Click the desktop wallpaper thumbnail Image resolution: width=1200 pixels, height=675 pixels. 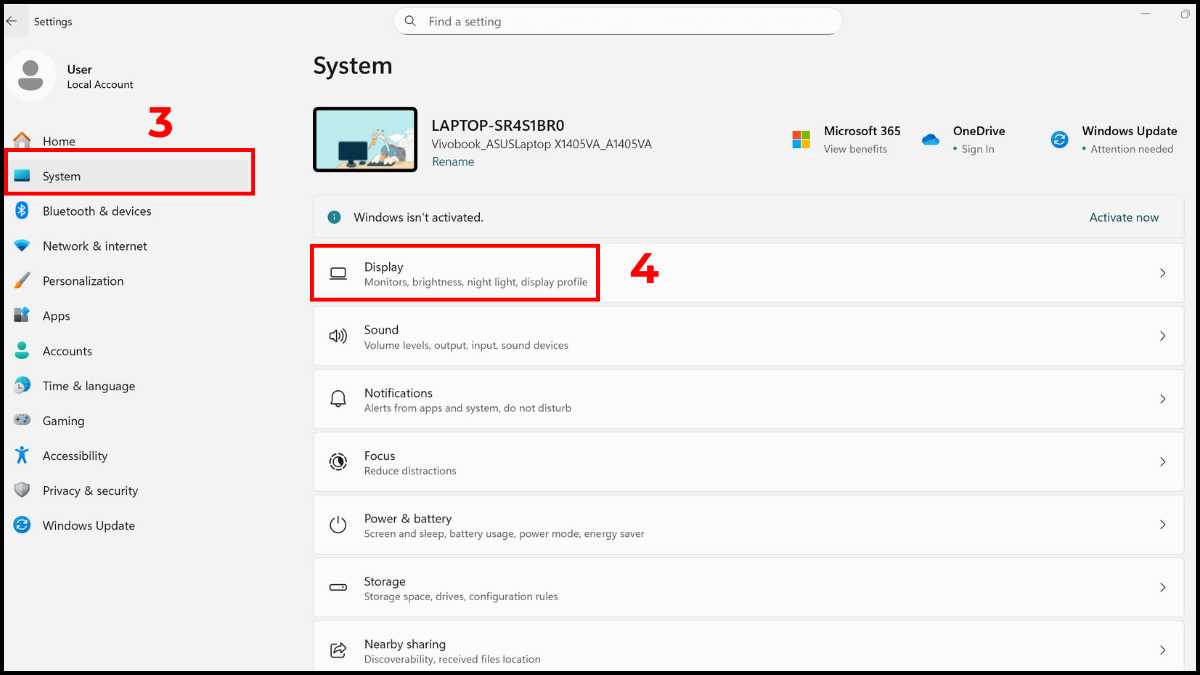tap(365, 140)
